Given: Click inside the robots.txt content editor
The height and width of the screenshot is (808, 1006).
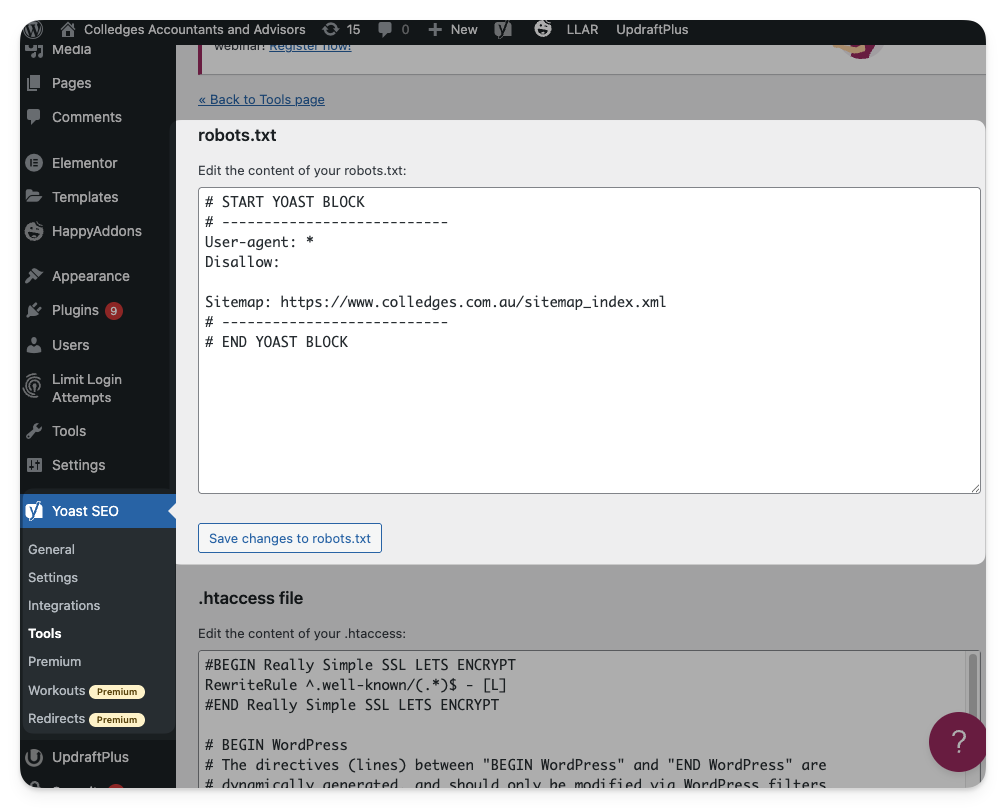Looking at the screenshot, I should point(589,420).
